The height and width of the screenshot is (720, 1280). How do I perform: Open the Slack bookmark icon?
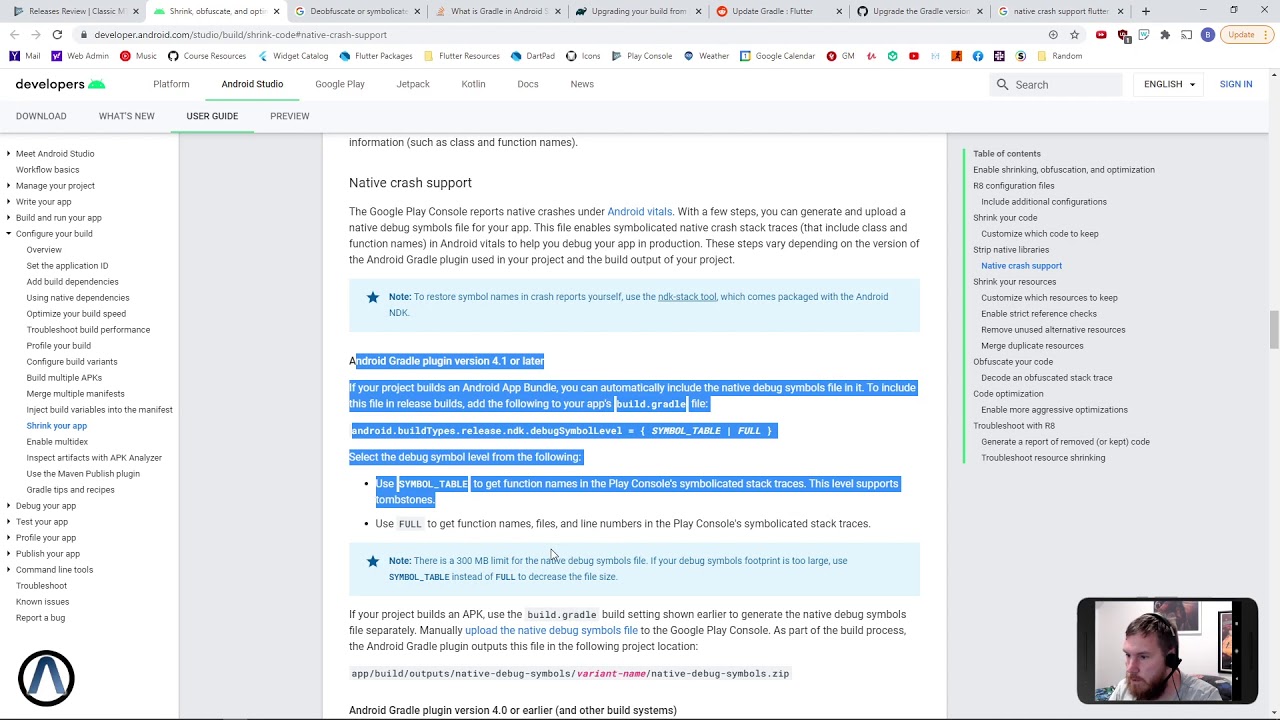coord(999,56)
